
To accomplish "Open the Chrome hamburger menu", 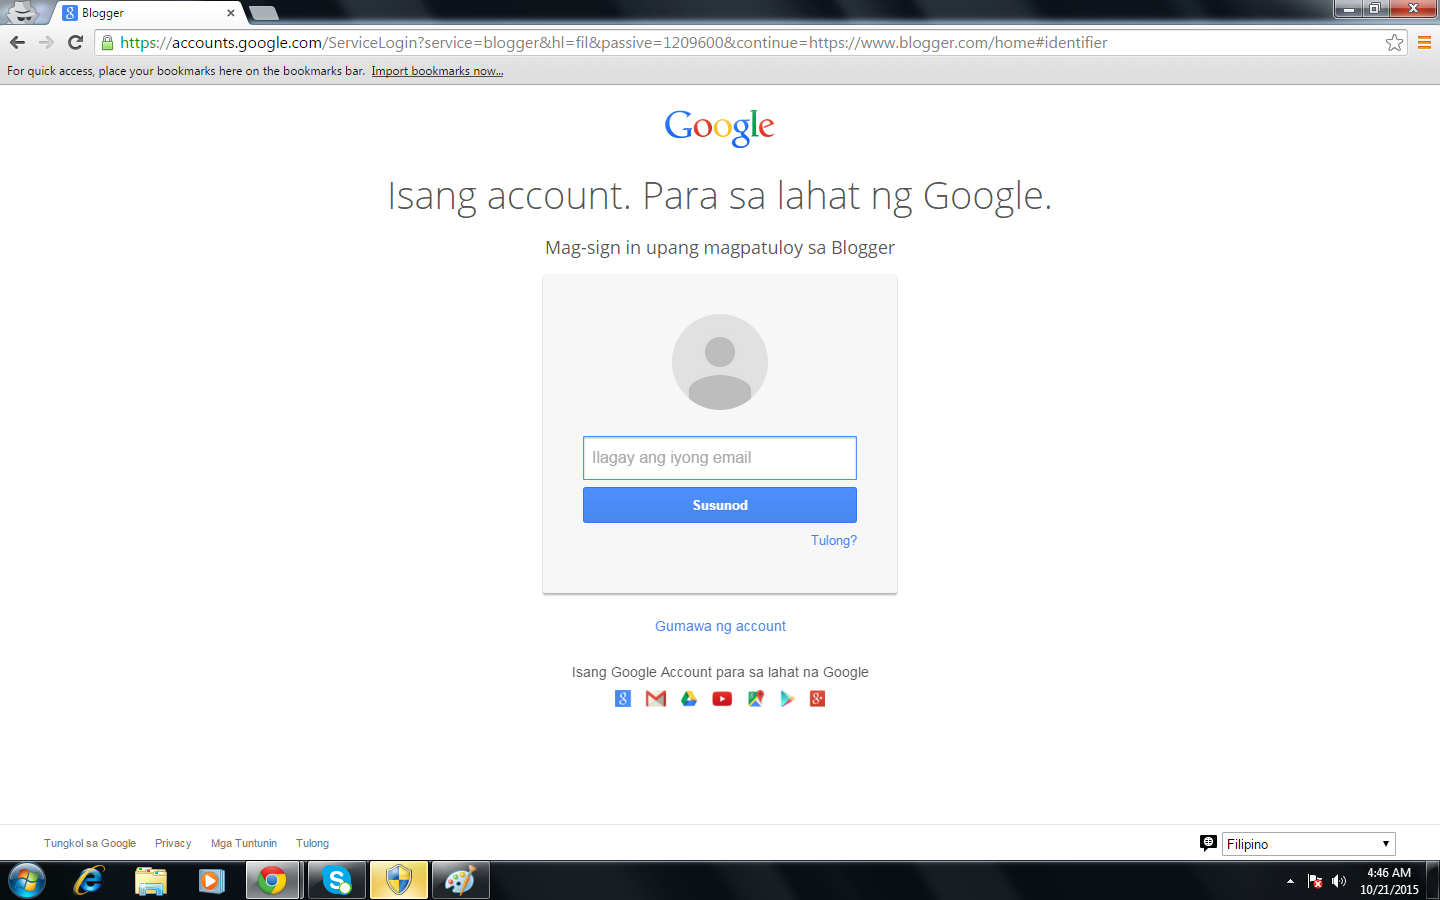I will click(x=1425, y=43).
